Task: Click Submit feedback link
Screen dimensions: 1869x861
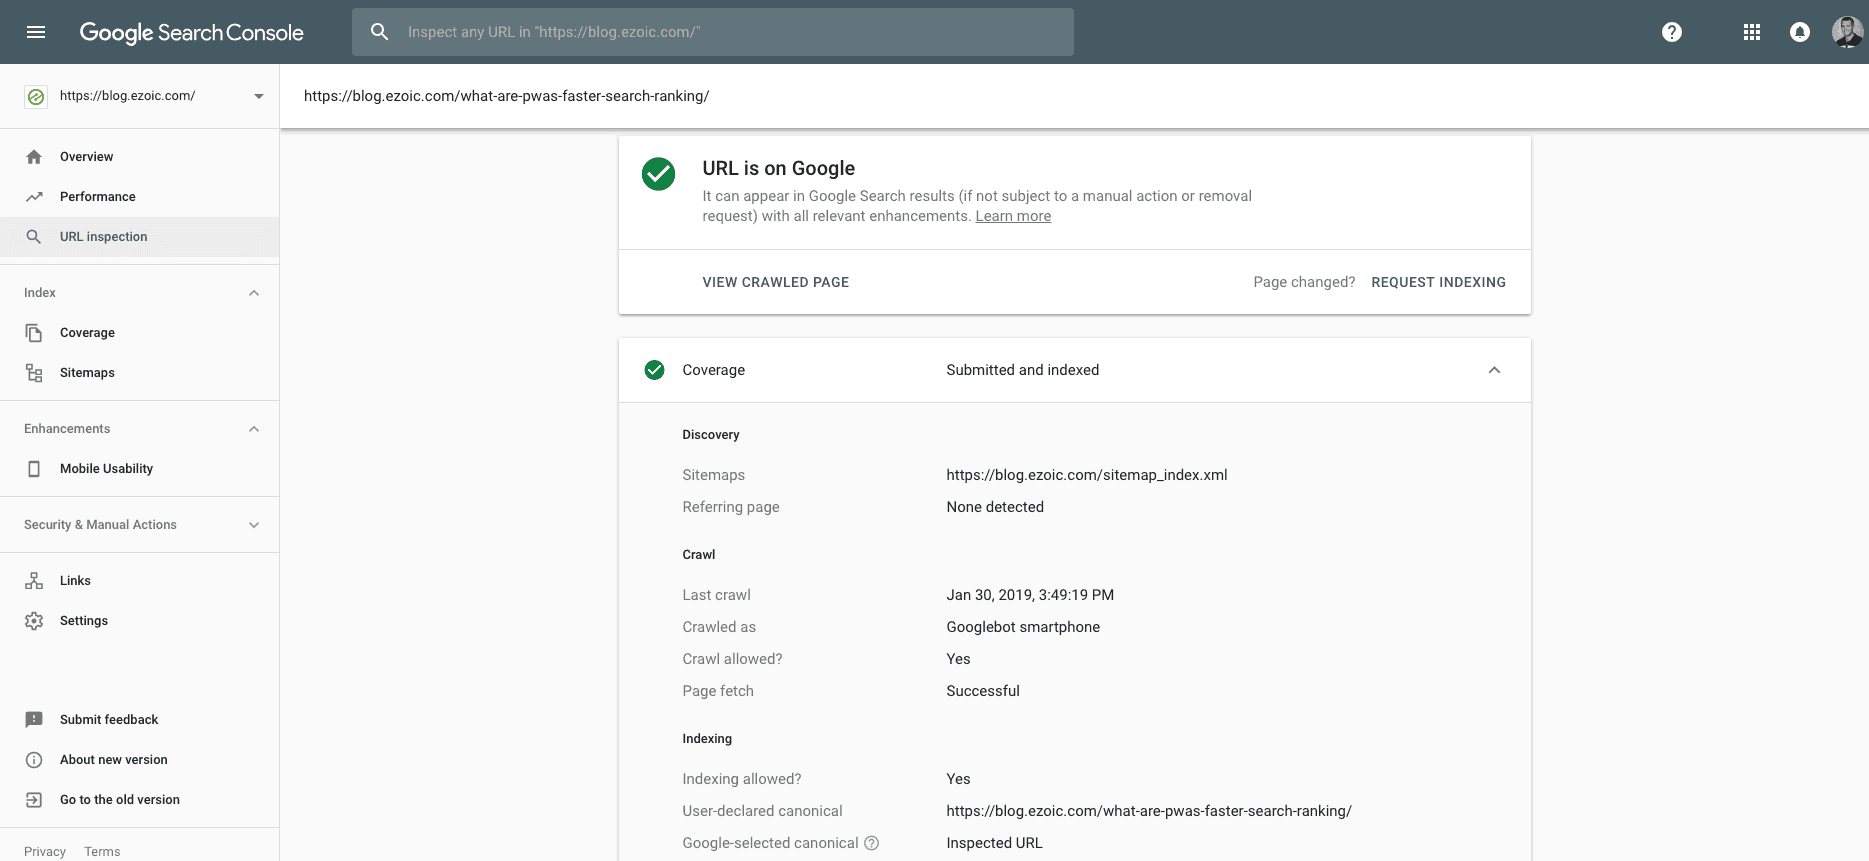Action: (109, 720)
